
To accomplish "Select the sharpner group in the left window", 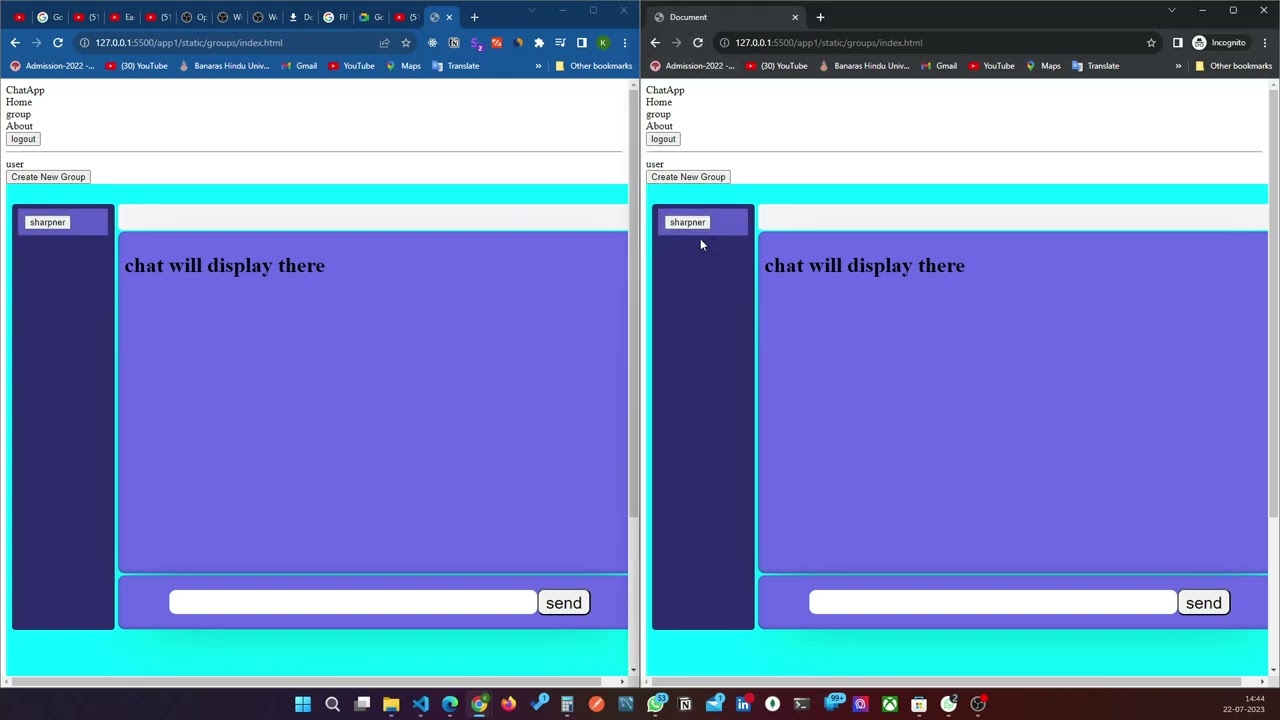I will [47, 222].
